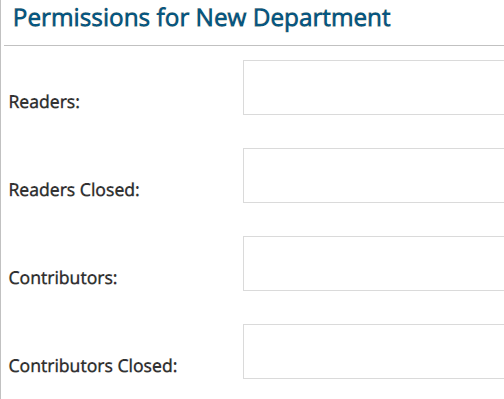Screen dimensions: 504x399
Task: Click the word Closed beside Readers
Action: click(x=110, y=190)
